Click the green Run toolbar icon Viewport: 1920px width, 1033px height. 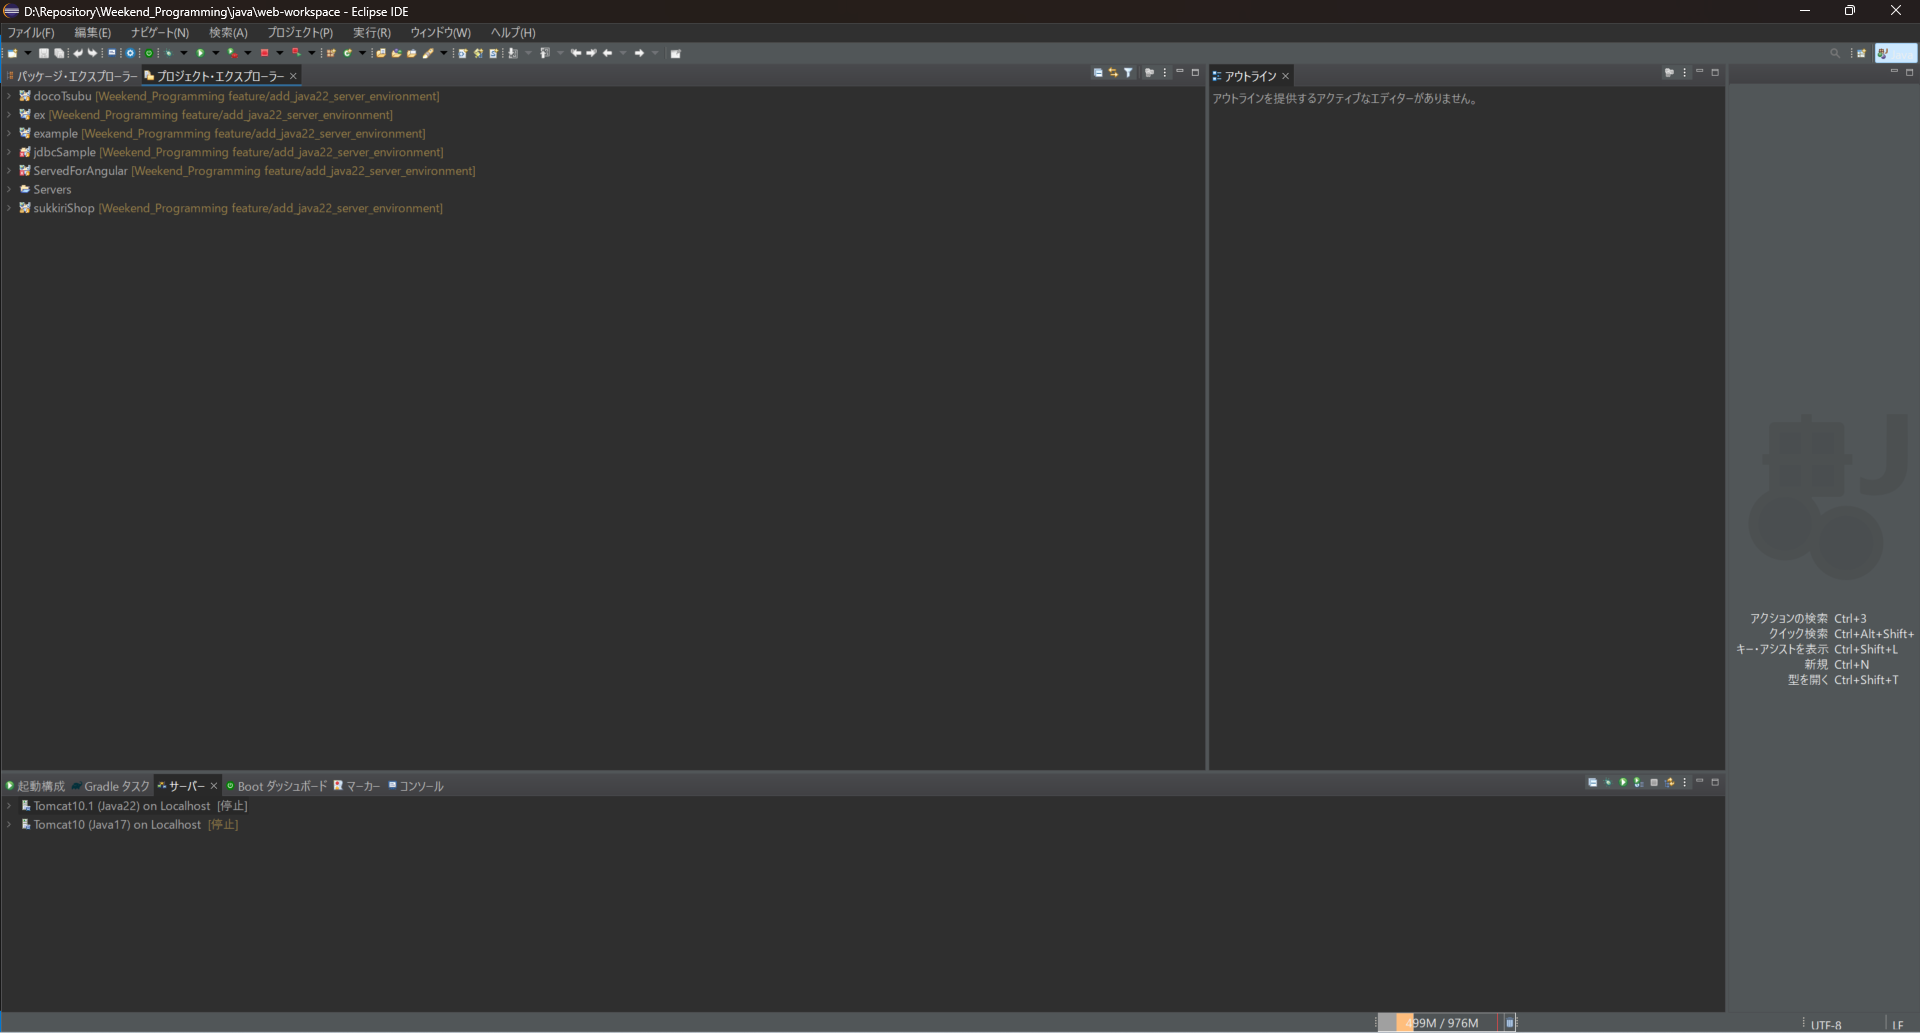tap(200, 53)
